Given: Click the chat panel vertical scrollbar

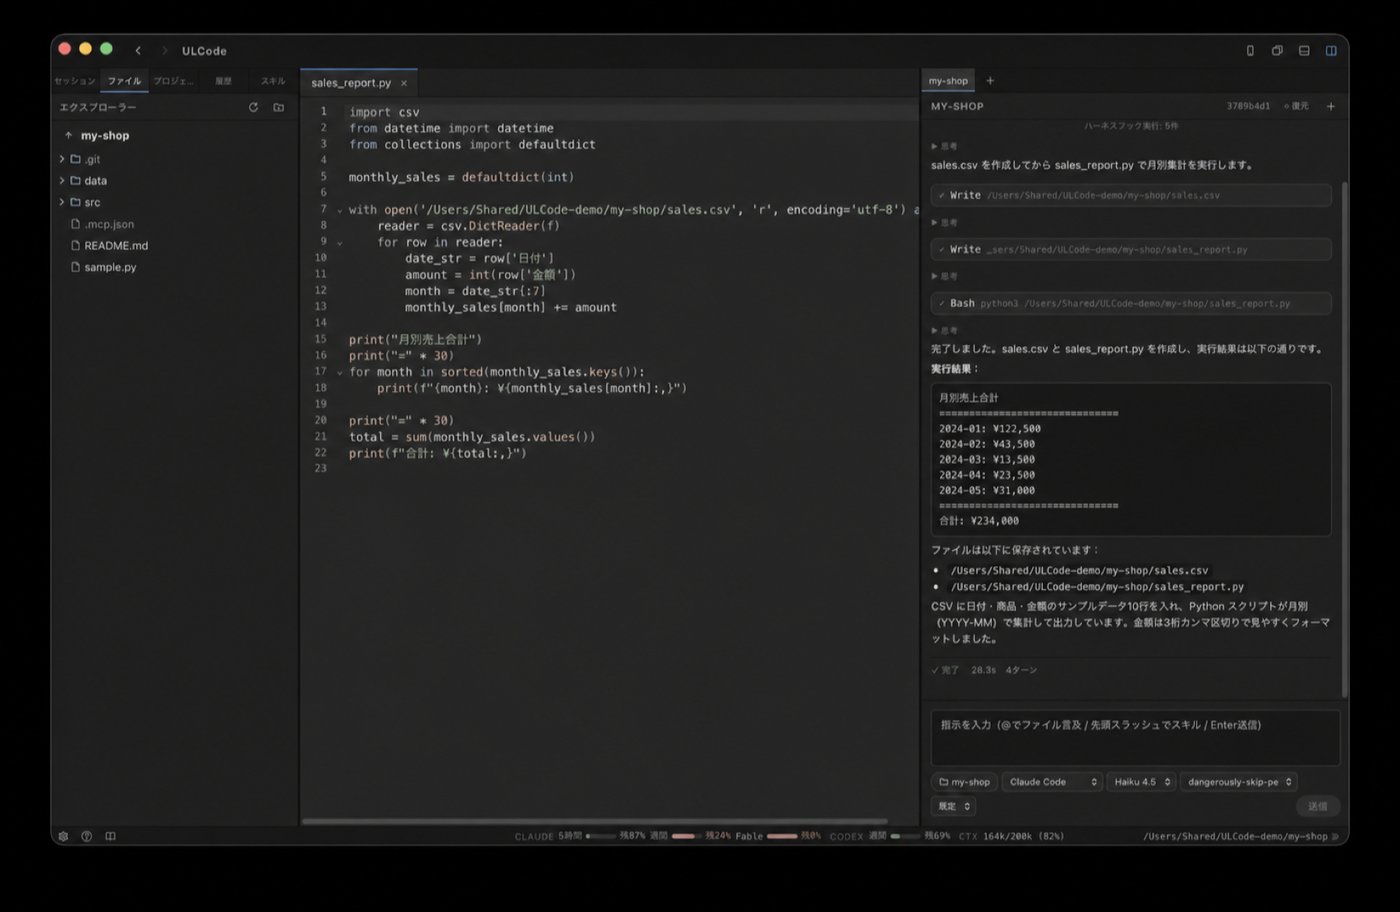Looking at the screenshot, I should coord(1344,440).
